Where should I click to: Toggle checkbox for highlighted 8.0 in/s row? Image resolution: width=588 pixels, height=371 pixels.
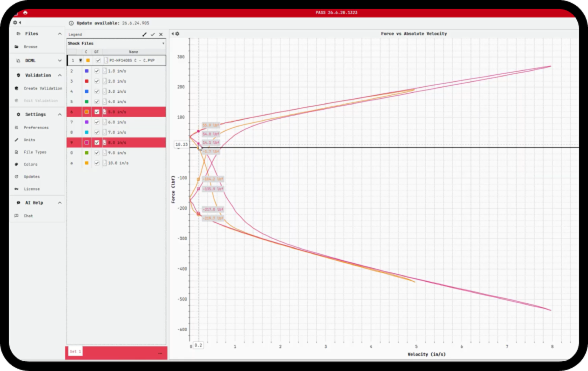click(97, 143)
